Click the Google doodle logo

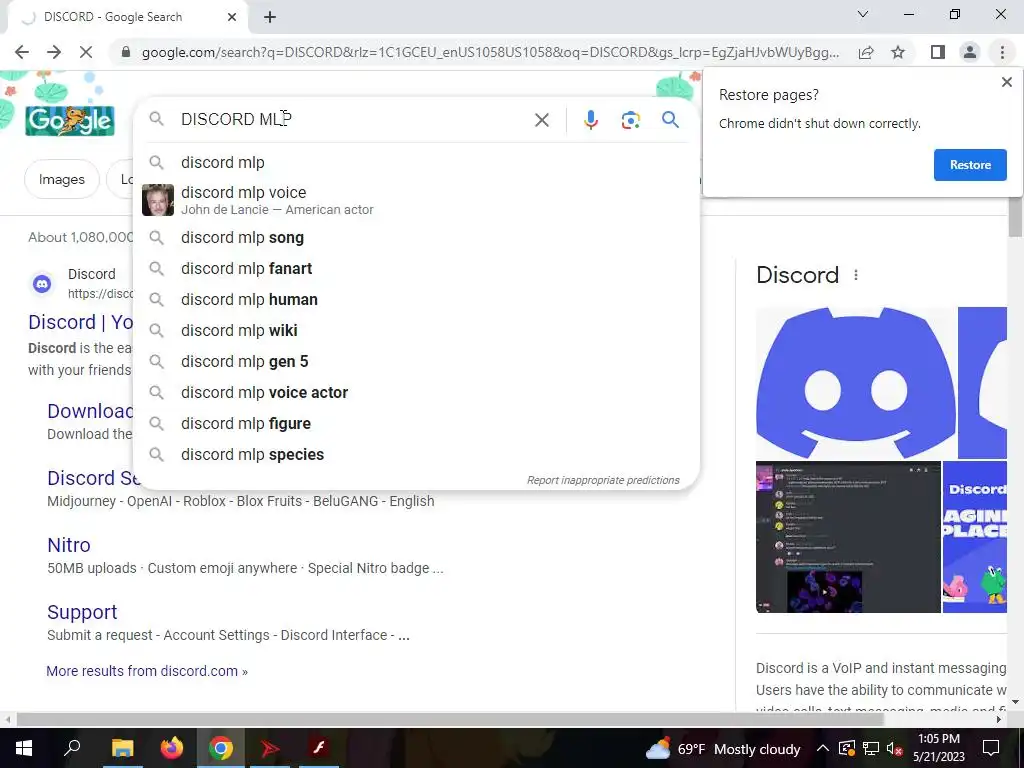pos(70,120)
